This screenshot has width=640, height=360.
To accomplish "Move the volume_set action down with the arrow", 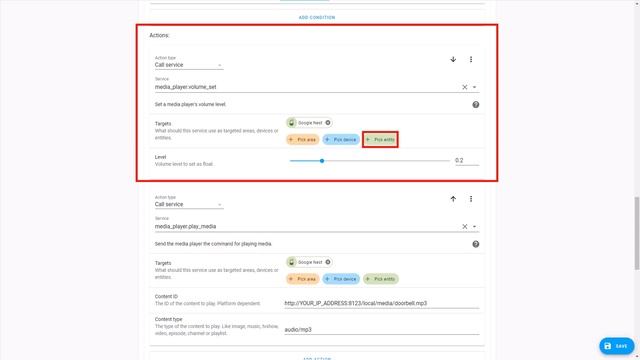I will click(x=453, y=60).
